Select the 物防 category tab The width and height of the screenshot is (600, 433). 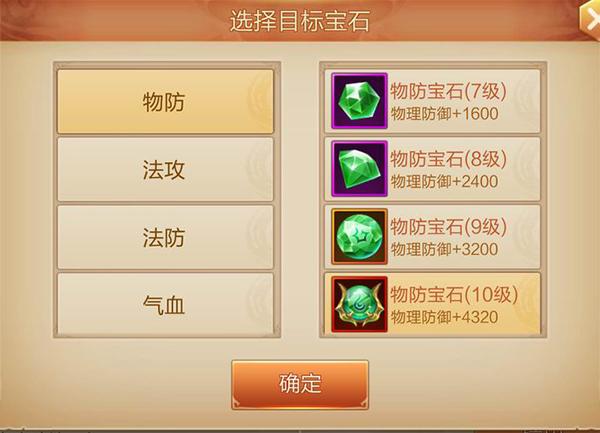pos(165,101)
